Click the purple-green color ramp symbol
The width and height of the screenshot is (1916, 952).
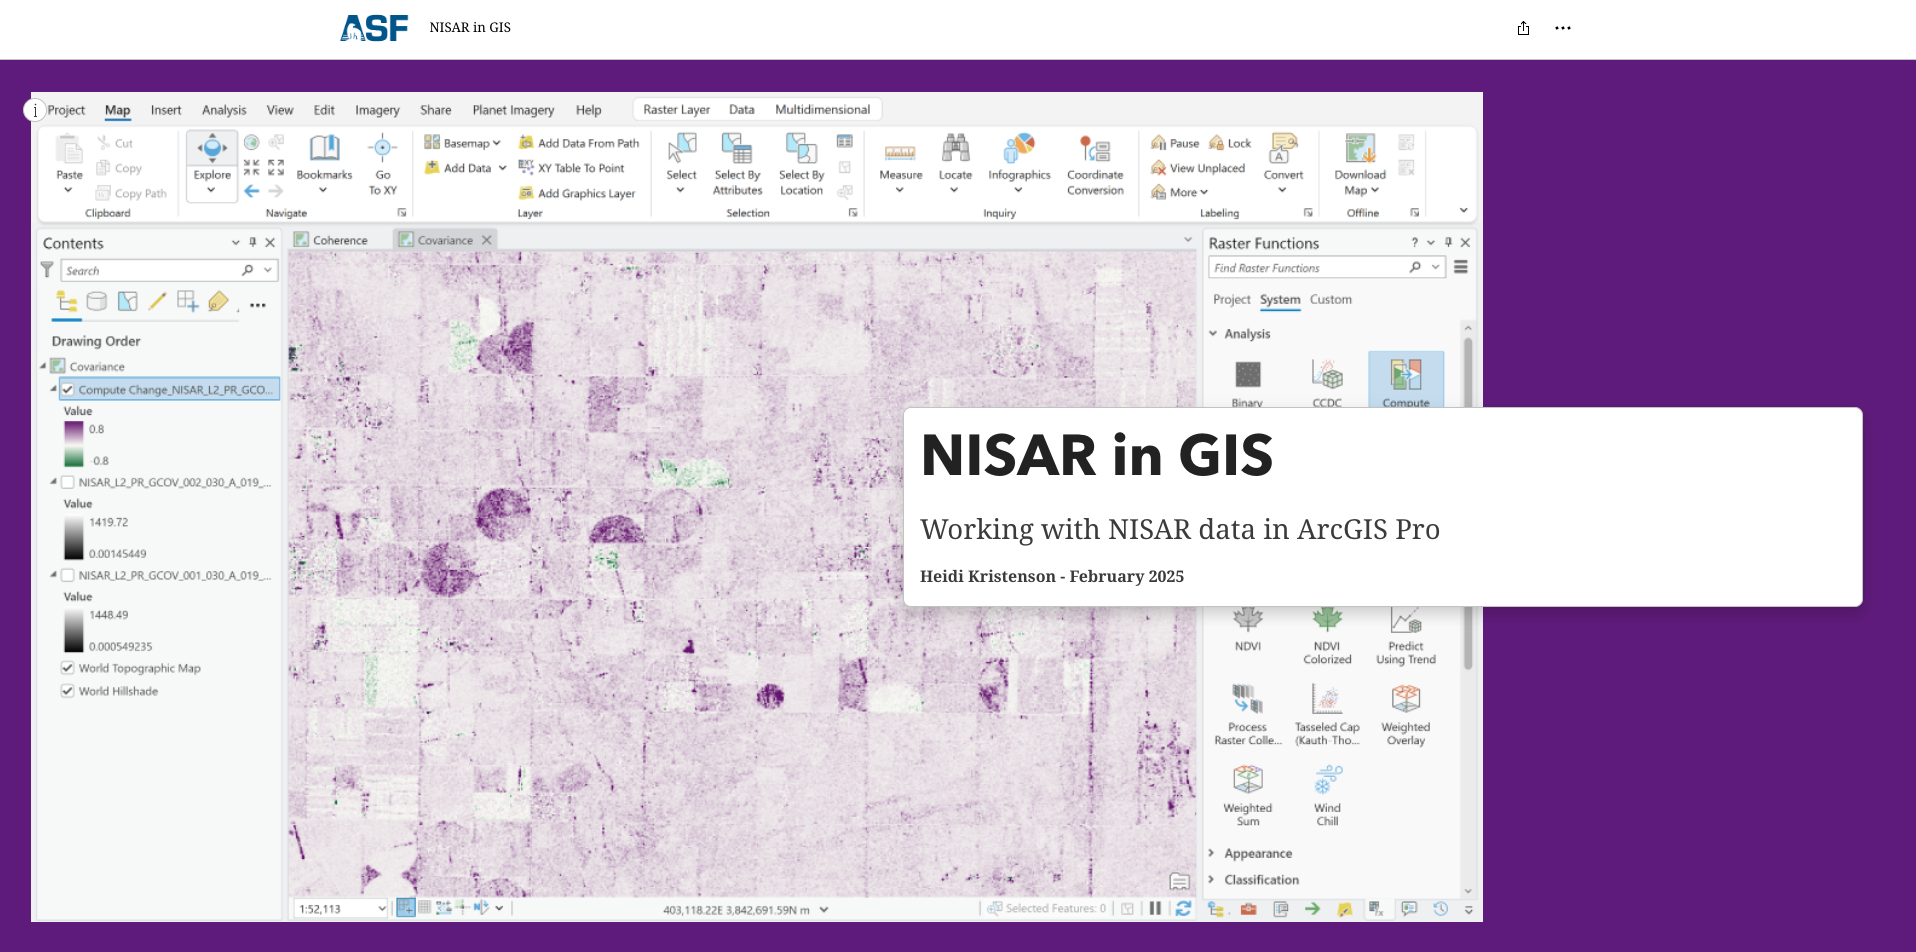(x=74, y=444)
